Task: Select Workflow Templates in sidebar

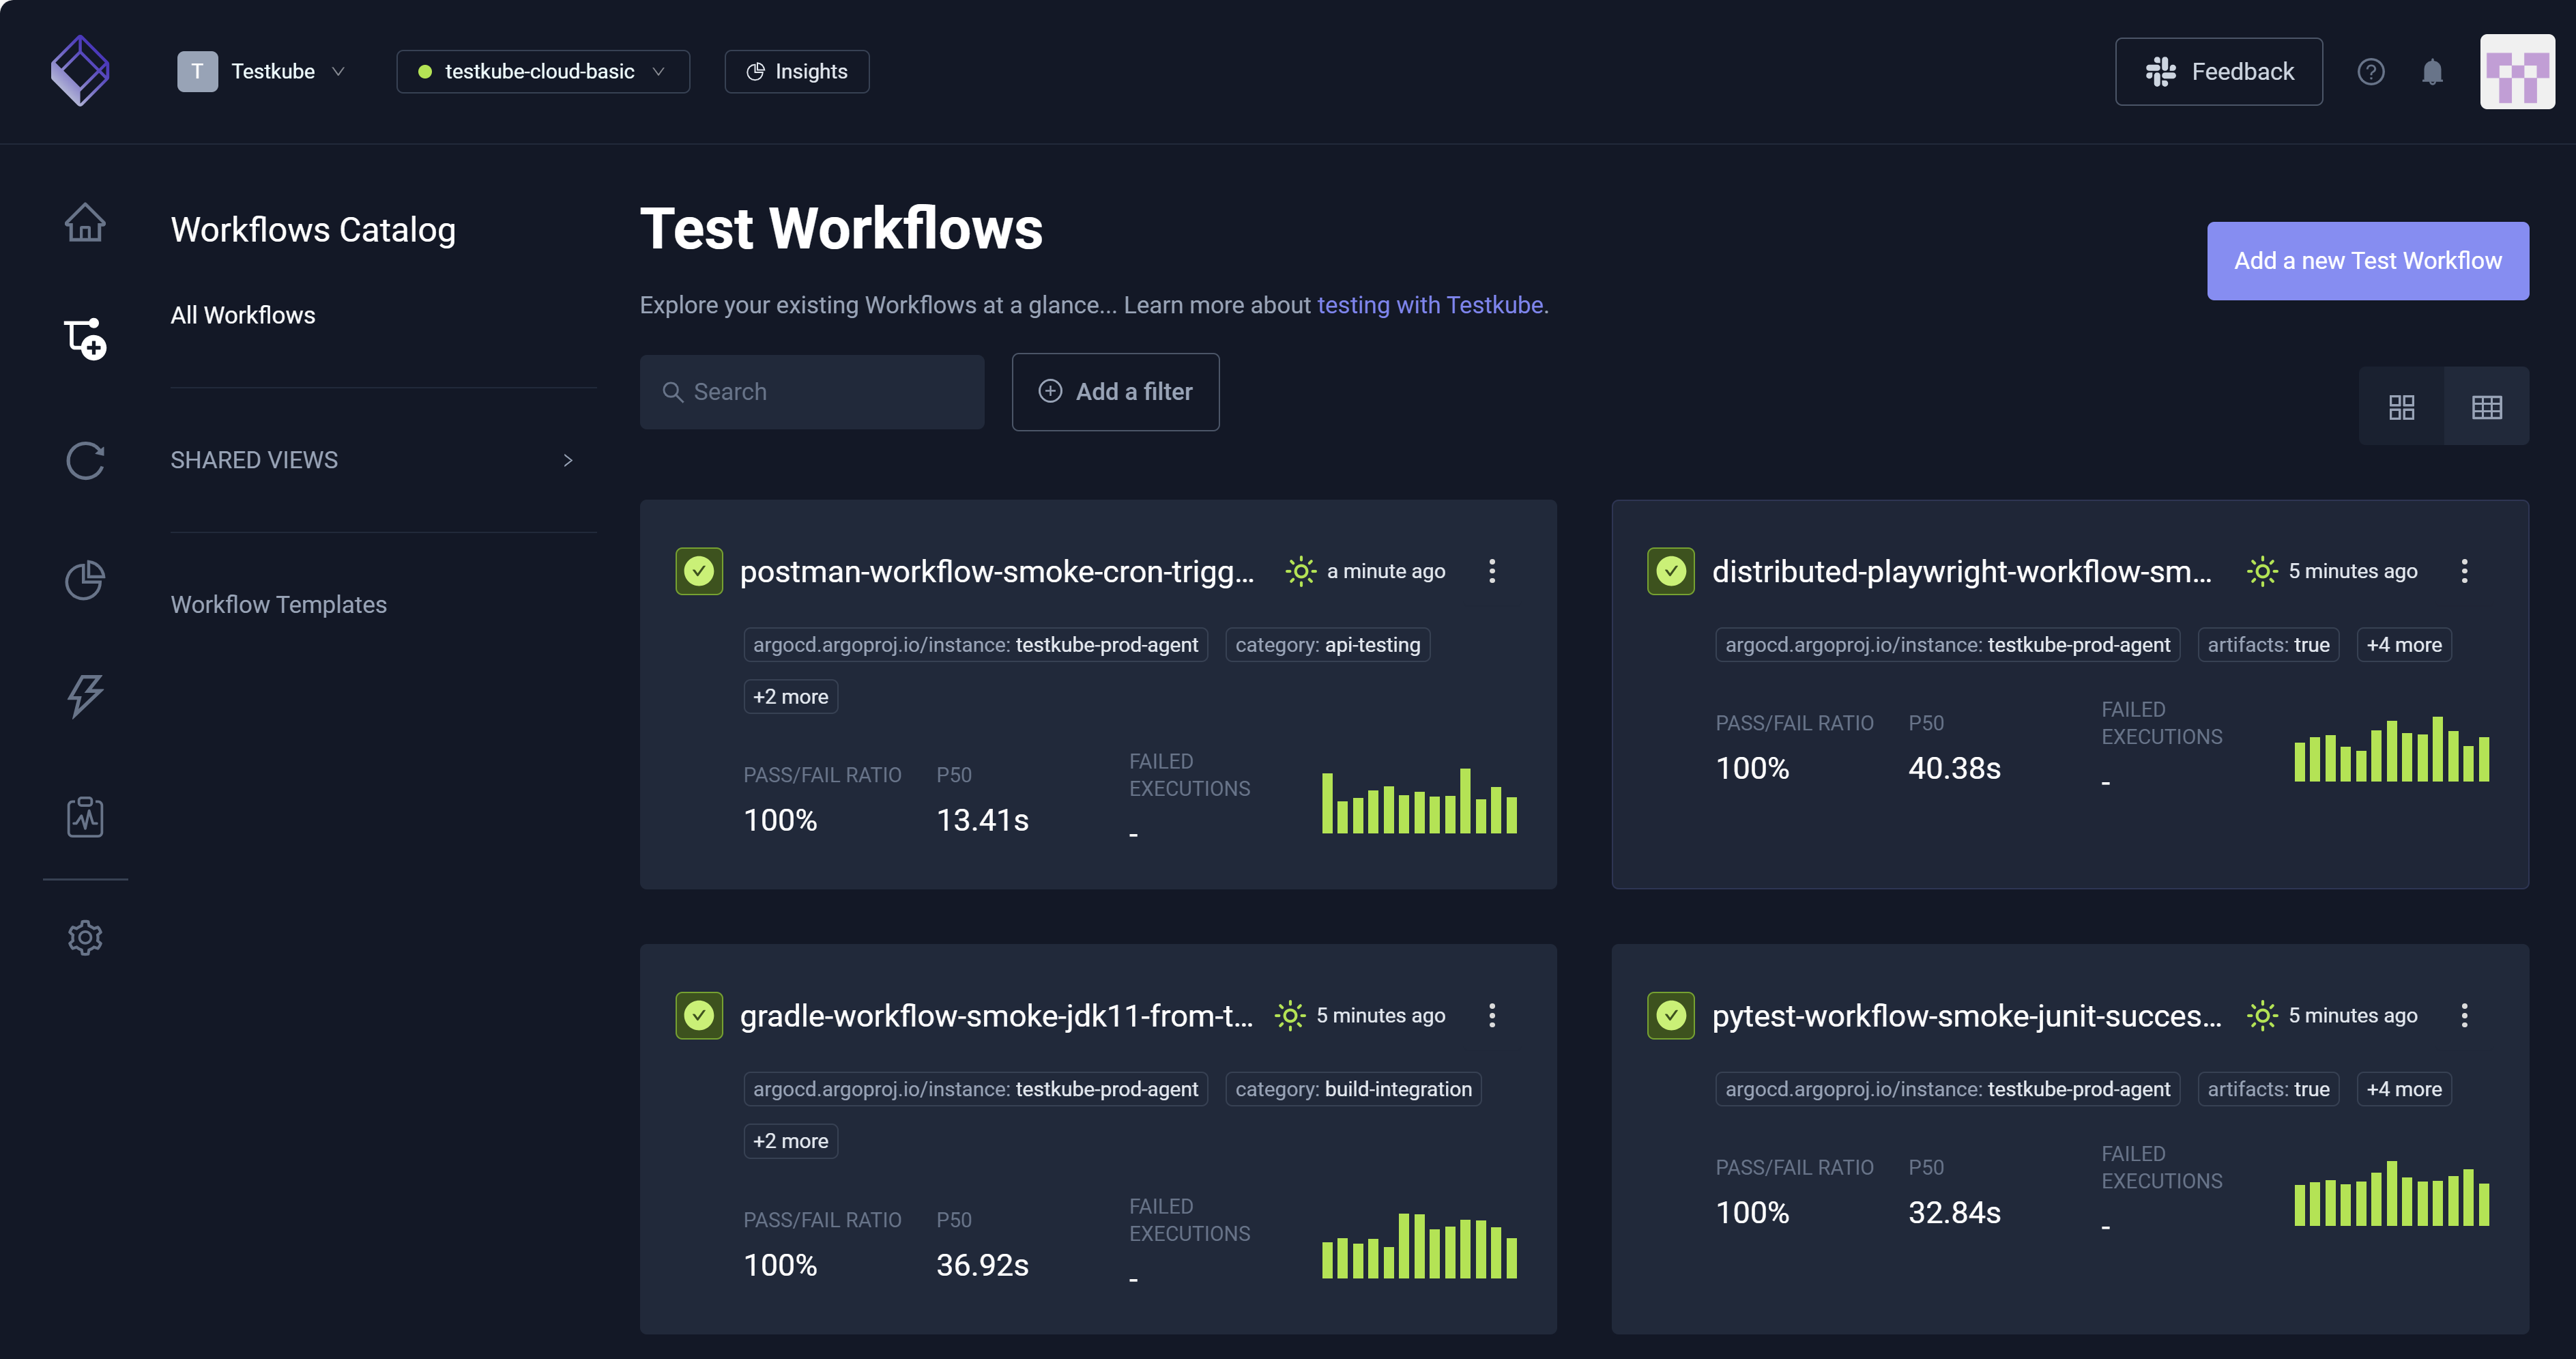Action: point(278,604)
